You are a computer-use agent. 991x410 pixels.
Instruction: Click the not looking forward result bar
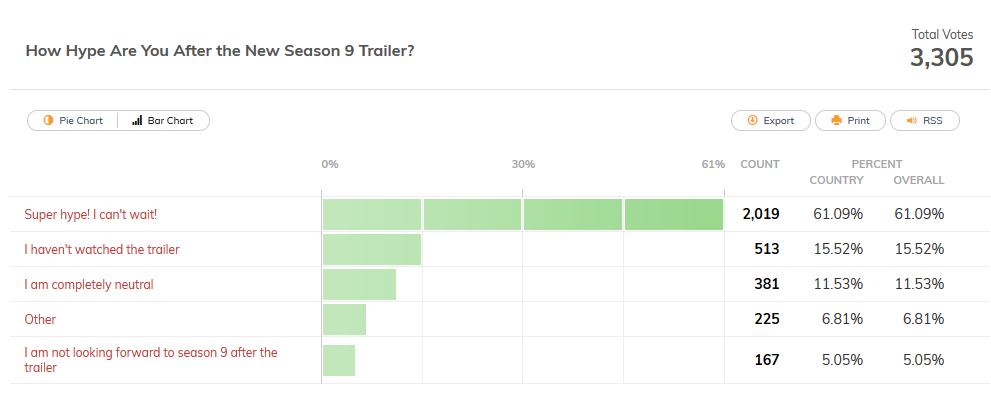click(339, 359)
